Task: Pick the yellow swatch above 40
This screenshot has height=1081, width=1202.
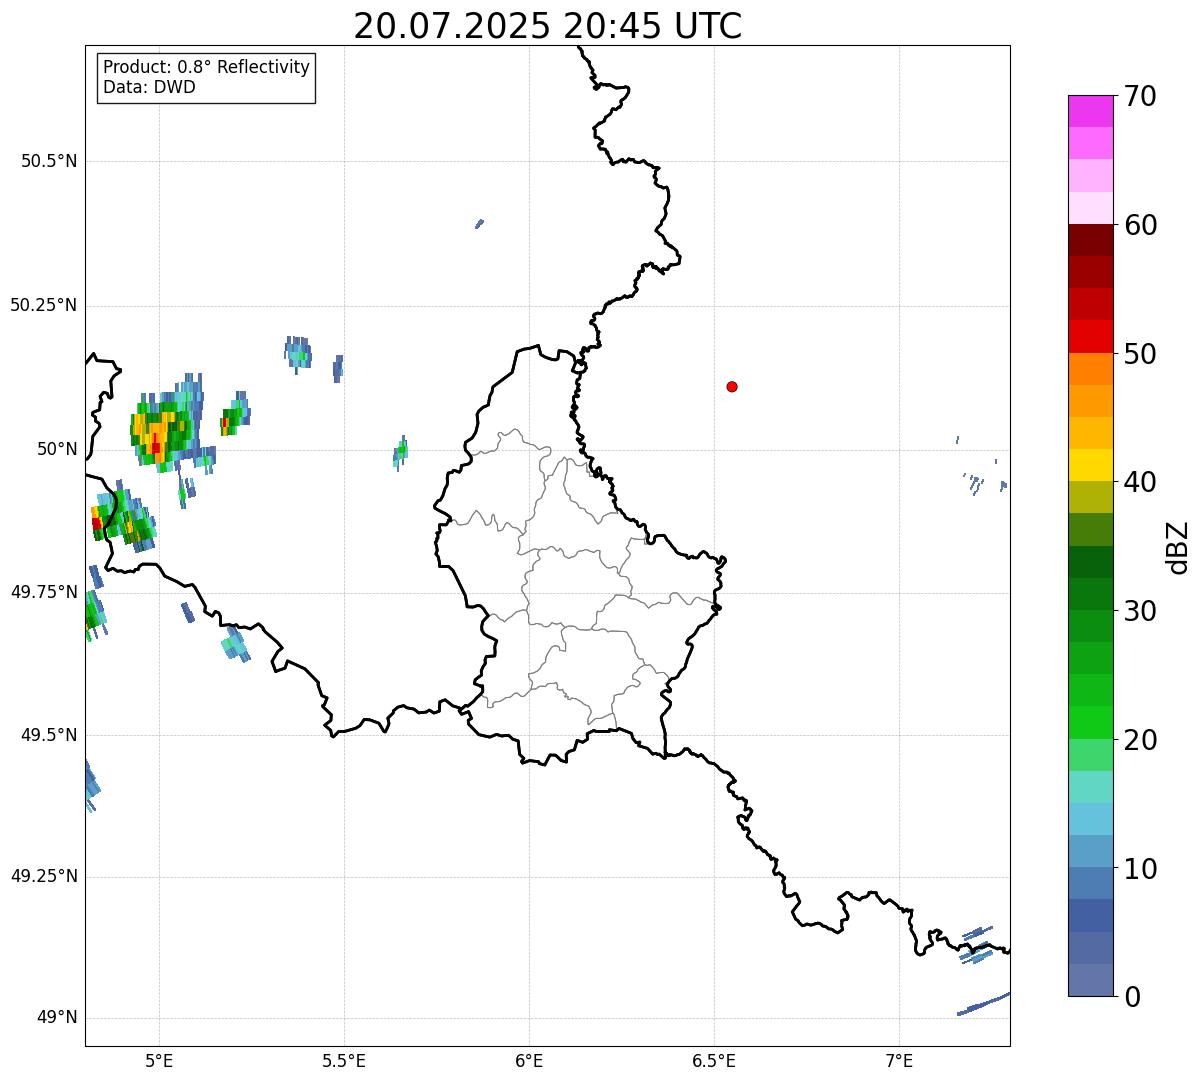Action: (x=1090, y=465)
